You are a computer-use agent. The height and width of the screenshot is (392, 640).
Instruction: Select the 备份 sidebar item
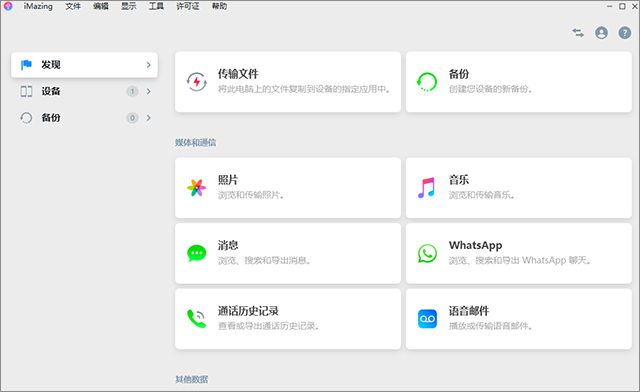[84, 118]
